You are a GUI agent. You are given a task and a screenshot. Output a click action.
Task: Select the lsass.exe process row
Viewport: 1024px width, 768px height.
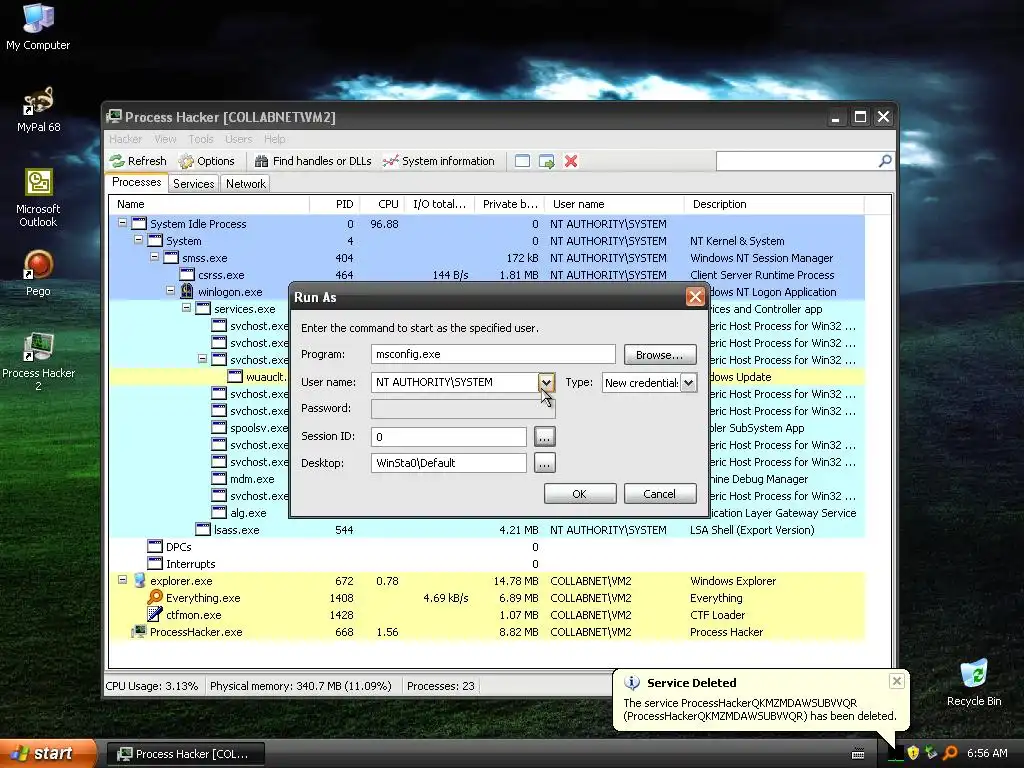point(487,530)
